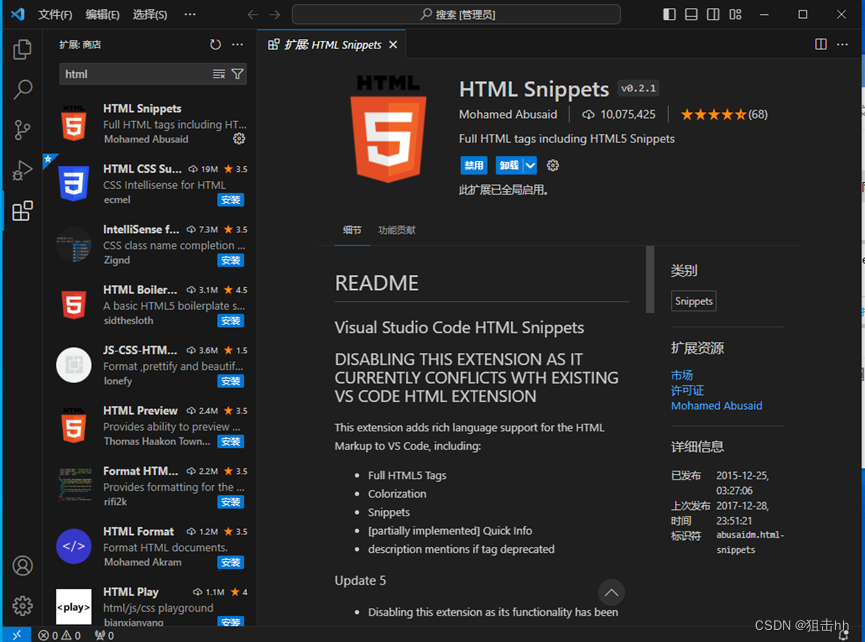
Task: Toggle the bottom panel layout
Action: (x=691, y=14)
